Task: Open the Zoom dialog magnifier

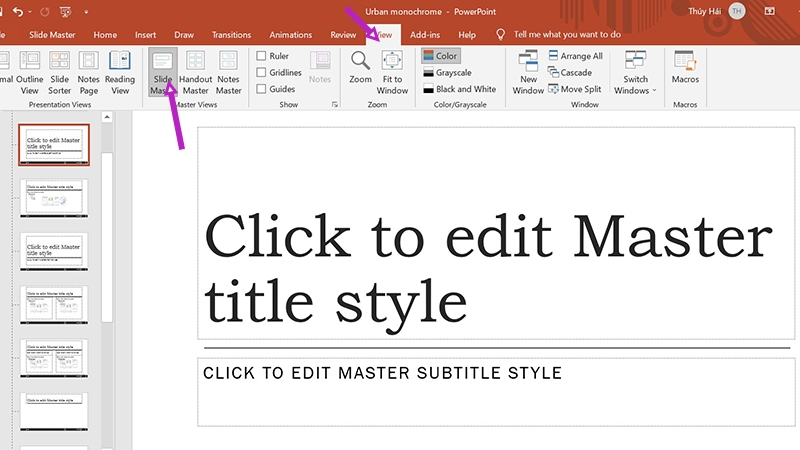Action: coord(360,67)
